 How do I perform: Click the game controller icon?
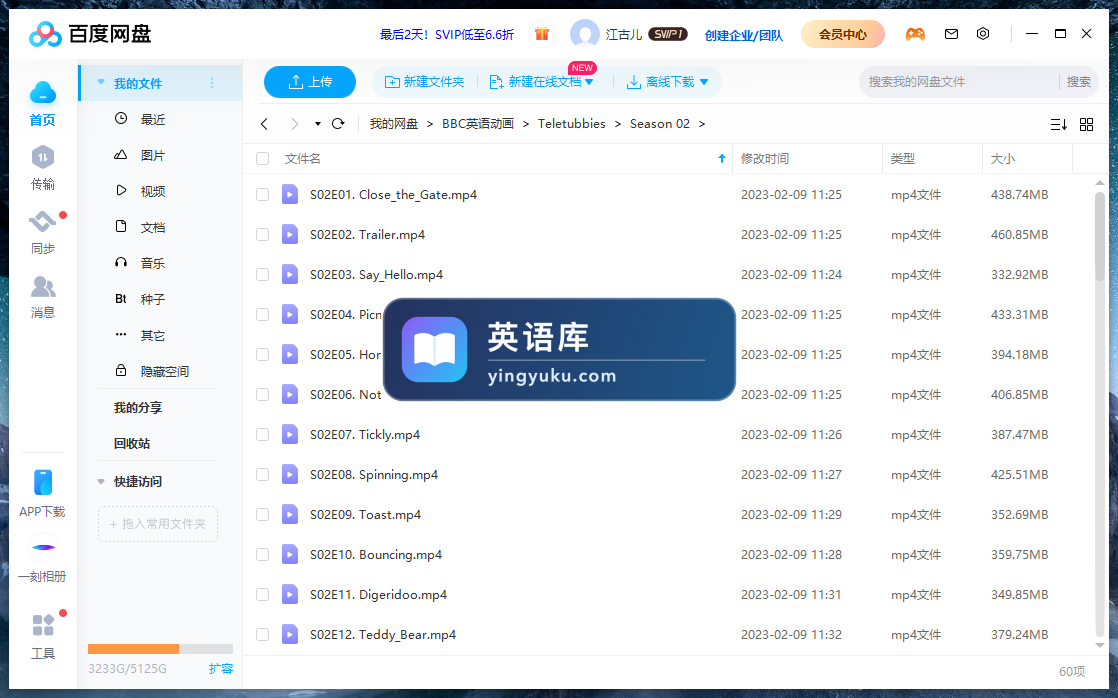[916, 34]
